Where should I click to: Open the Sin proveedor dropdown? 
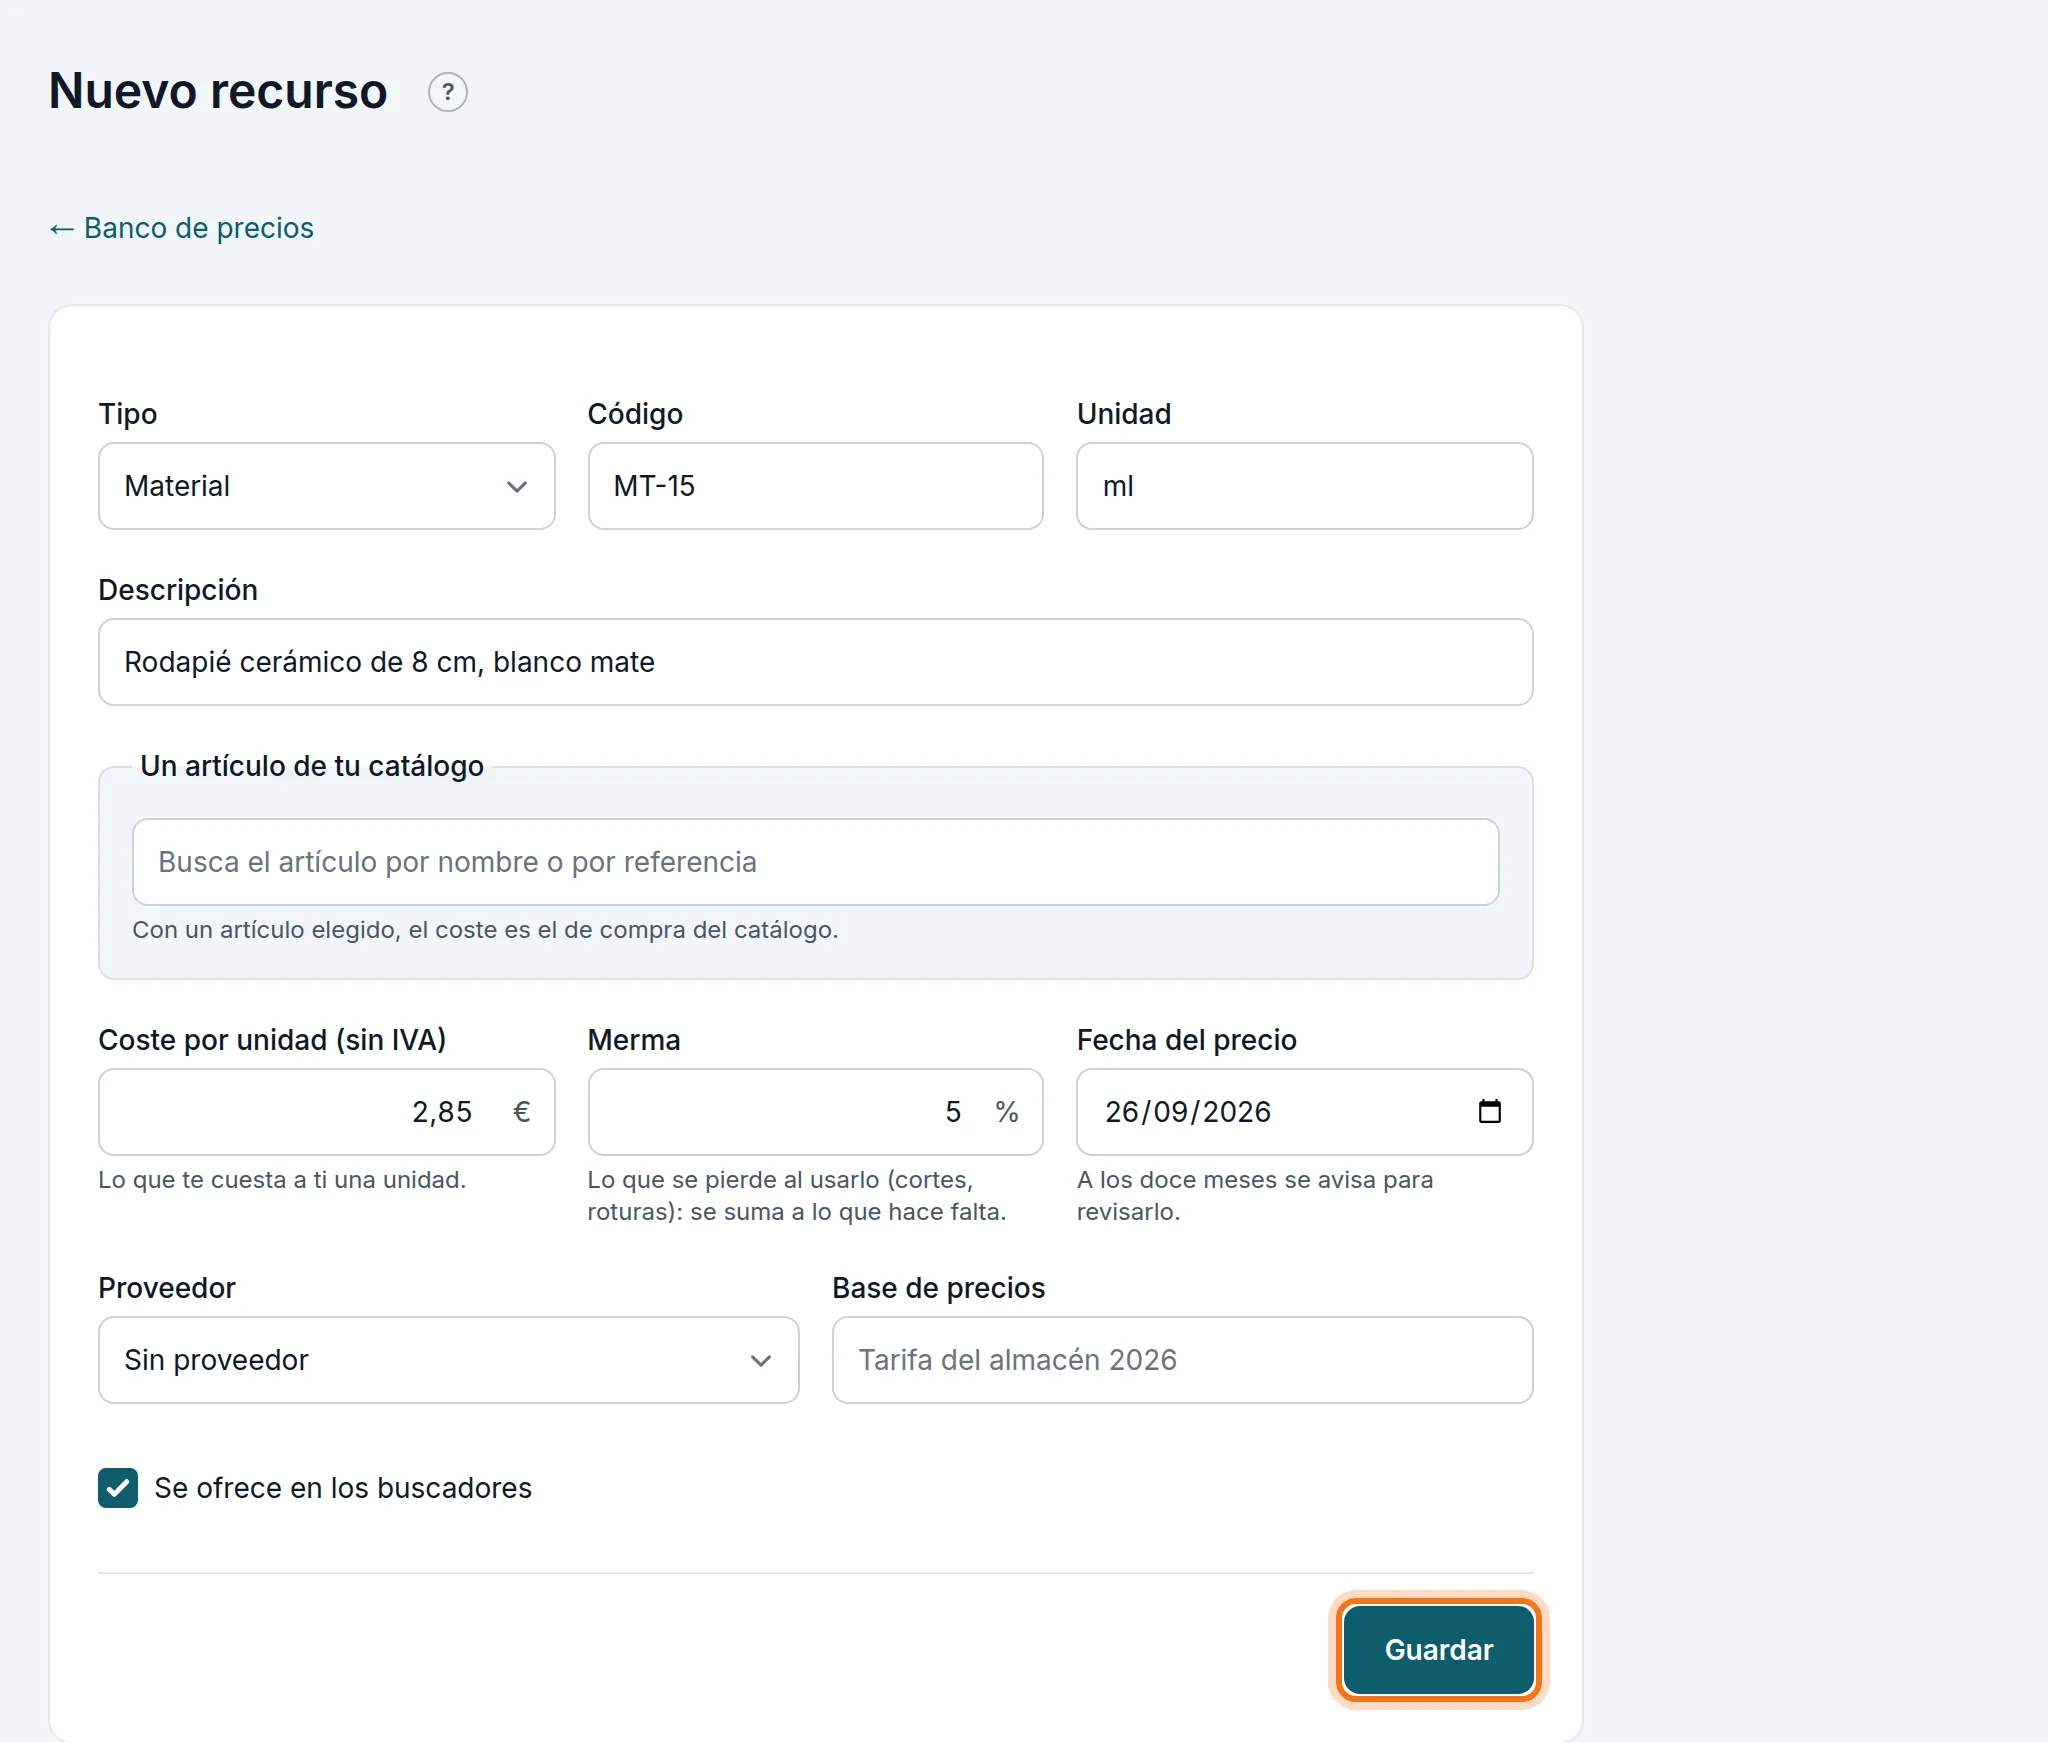tap(448, 1360)
